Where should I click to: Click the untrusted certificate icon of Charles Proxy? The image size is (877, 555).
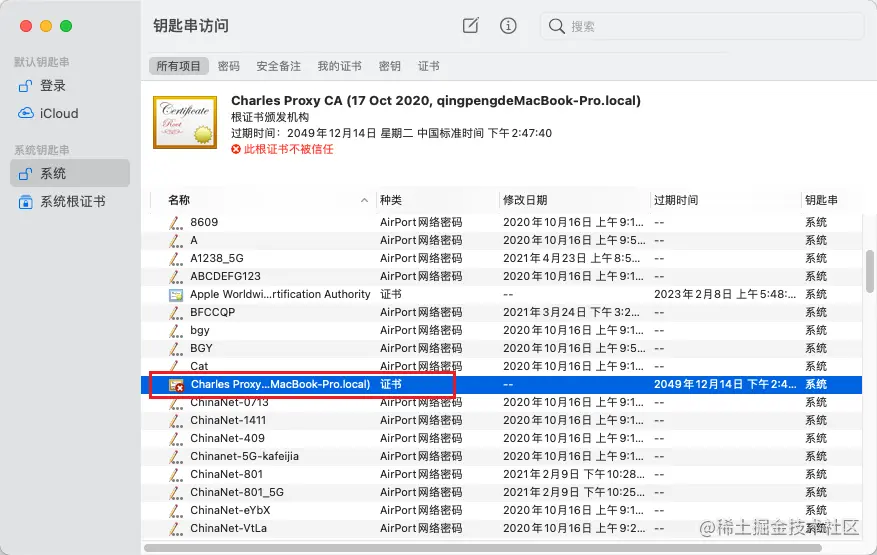[176, 385]
